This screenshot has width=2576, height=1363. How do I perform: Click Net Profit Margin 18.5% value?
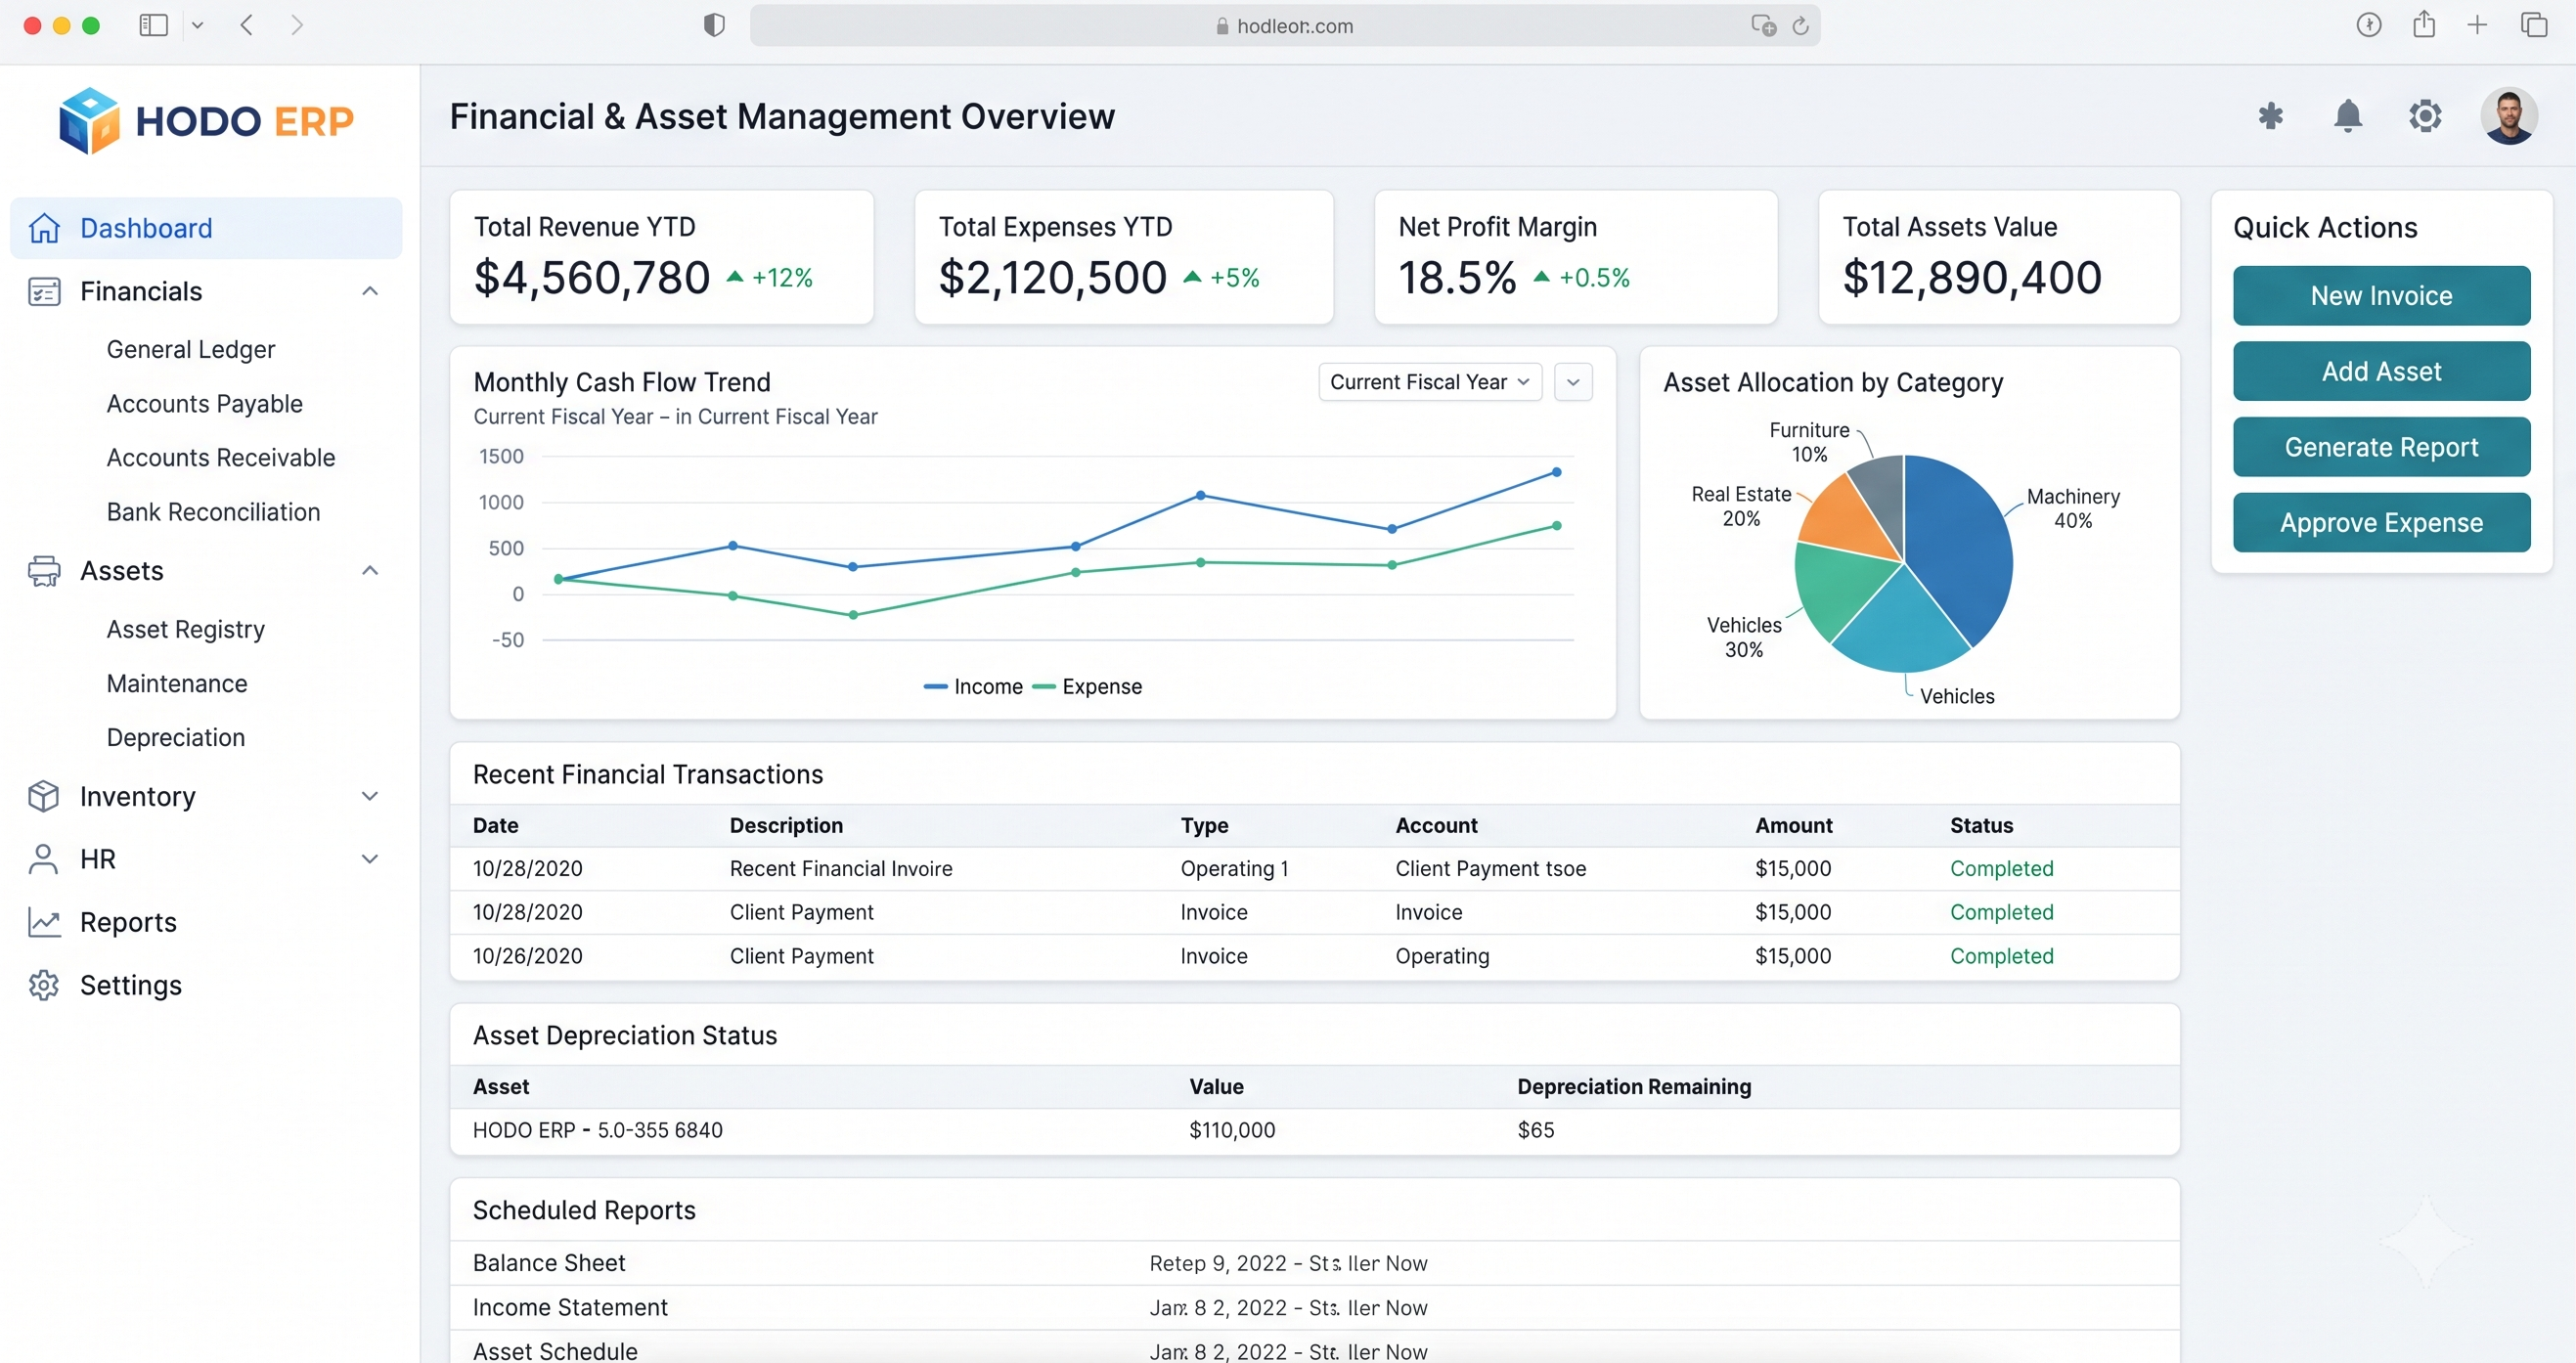point(1457,277)
